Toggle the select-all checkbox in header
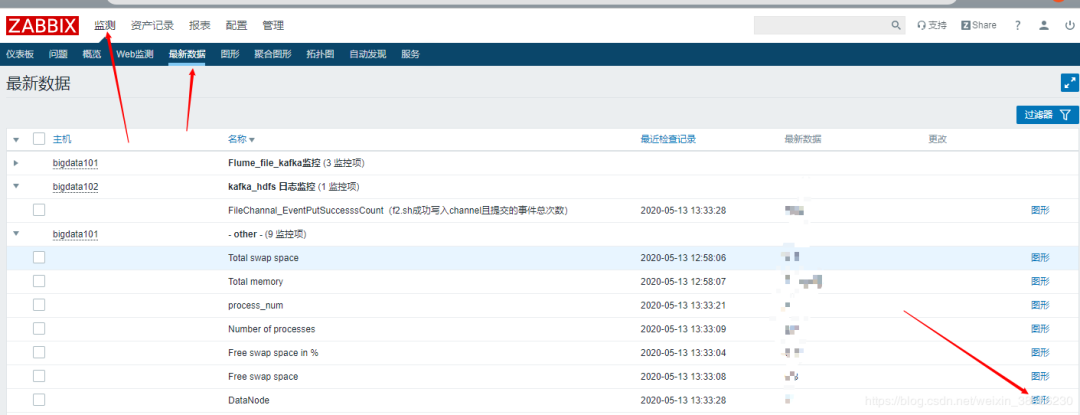The image size is (1080, 415). point(39,139)
